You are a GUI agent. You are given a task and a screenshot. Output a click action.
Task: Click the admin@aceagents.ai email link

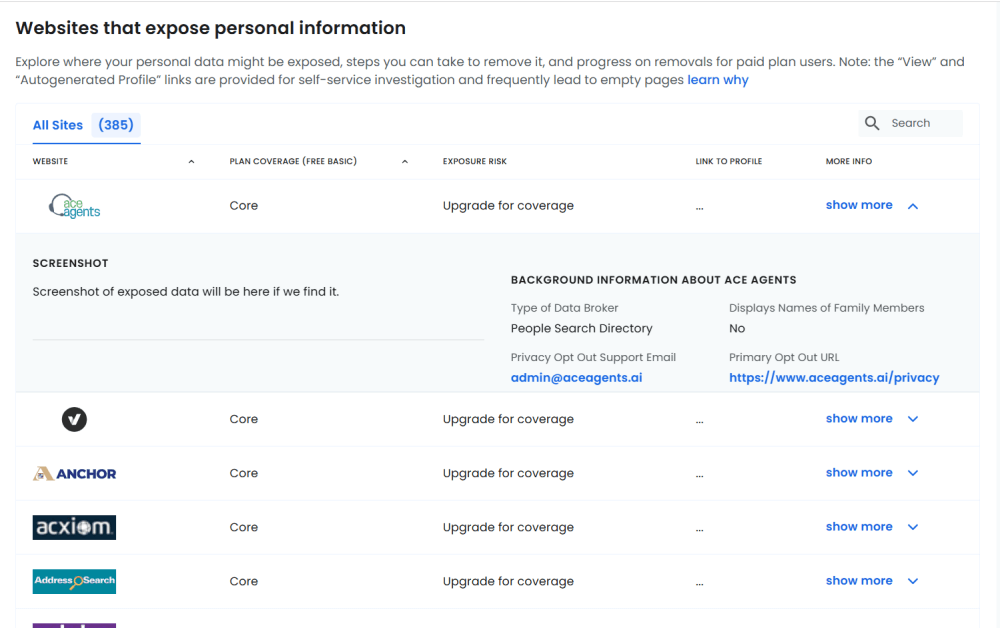pyautogui.click(x=576, y=378)
